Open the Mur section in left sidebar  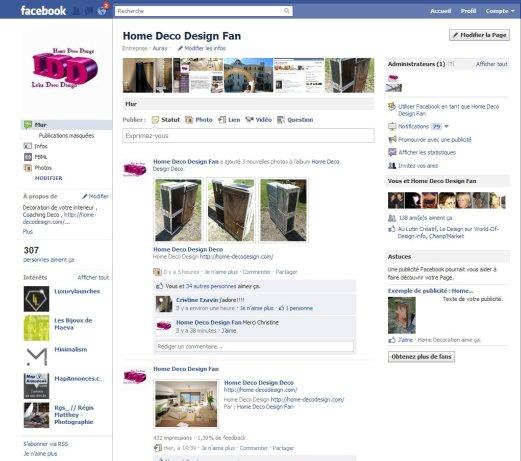(x=66, y=125)
